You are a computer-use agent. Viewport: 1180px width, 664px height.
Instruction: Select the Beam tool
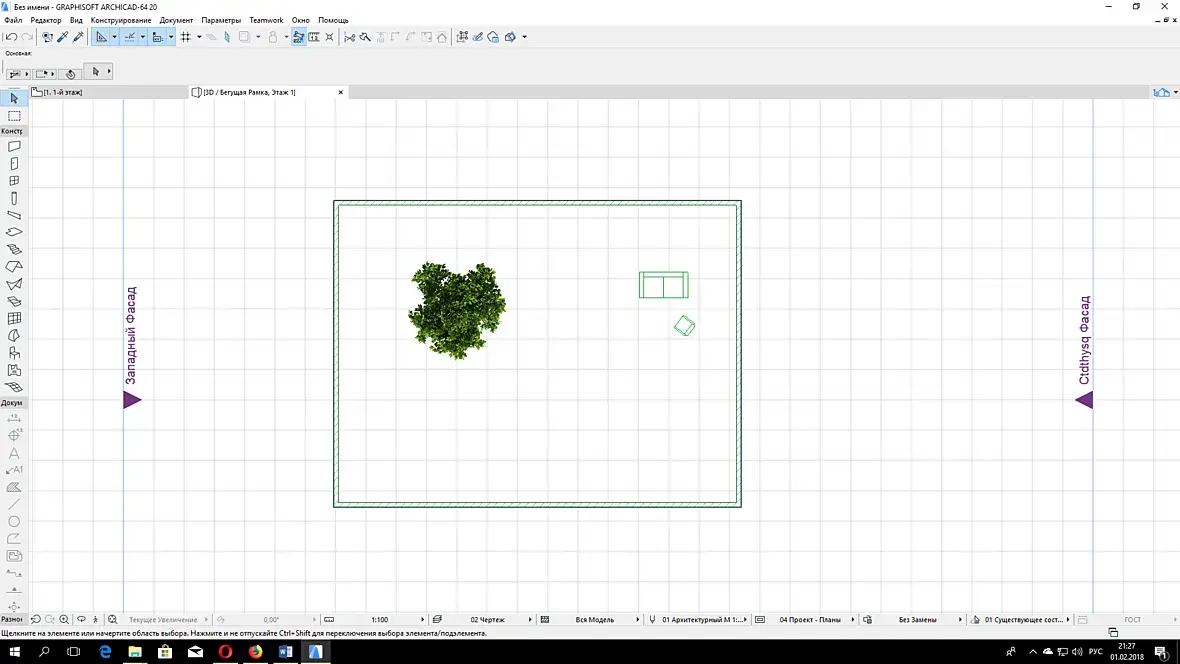point(14,215)
